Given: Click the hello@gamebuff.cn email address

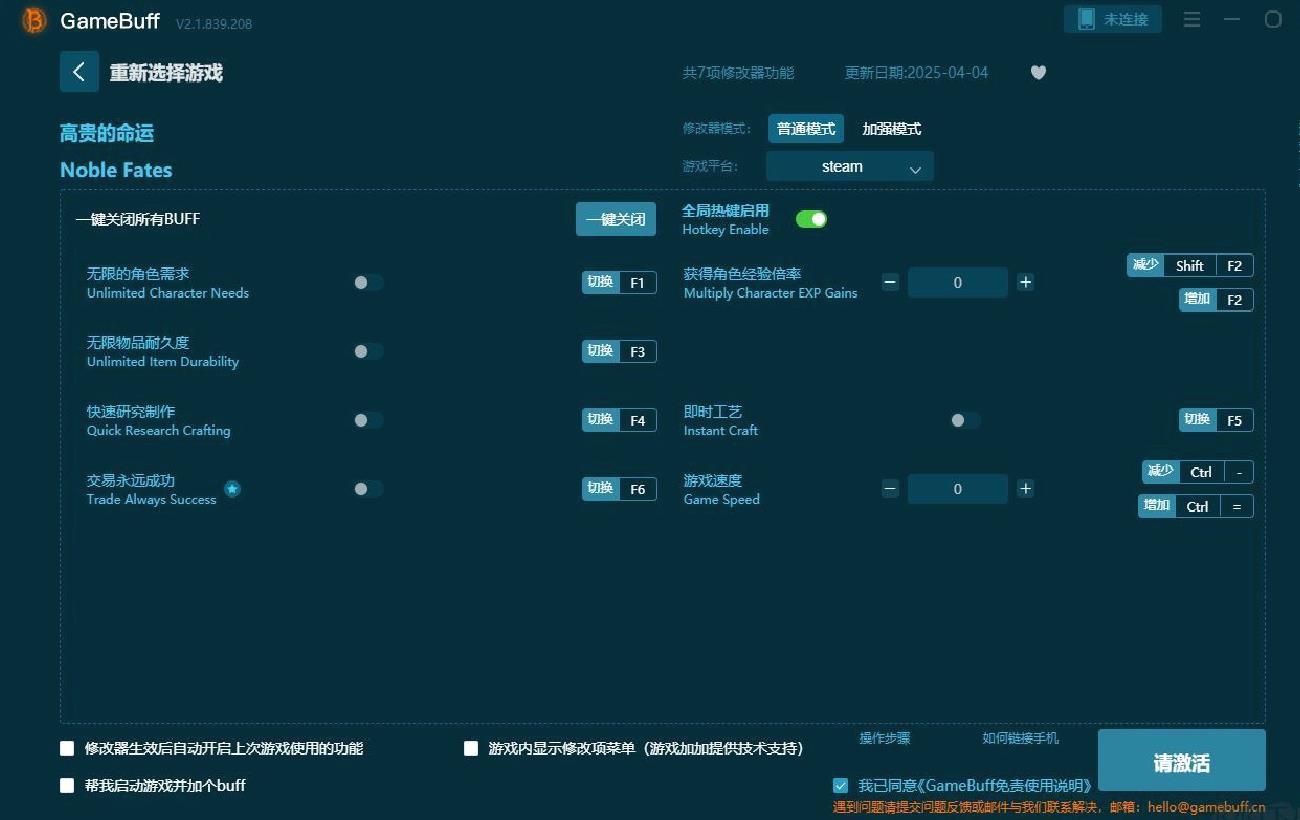Looking at the screenshot, I should [x=1206, y=807].
